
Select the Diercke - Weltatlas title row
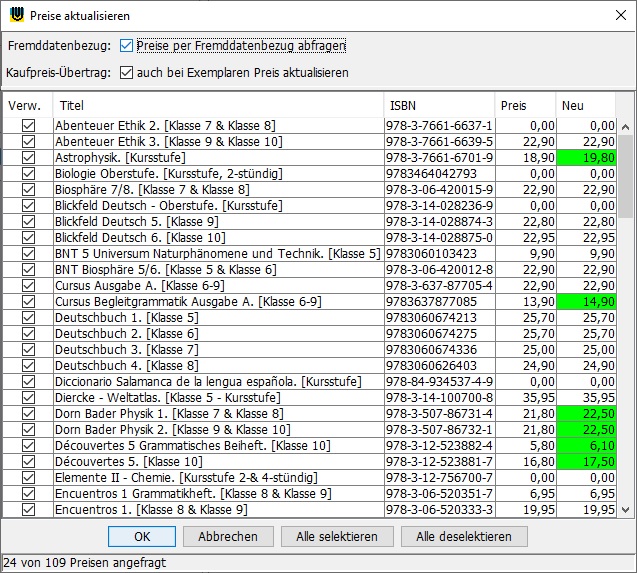tap(218, 397)
